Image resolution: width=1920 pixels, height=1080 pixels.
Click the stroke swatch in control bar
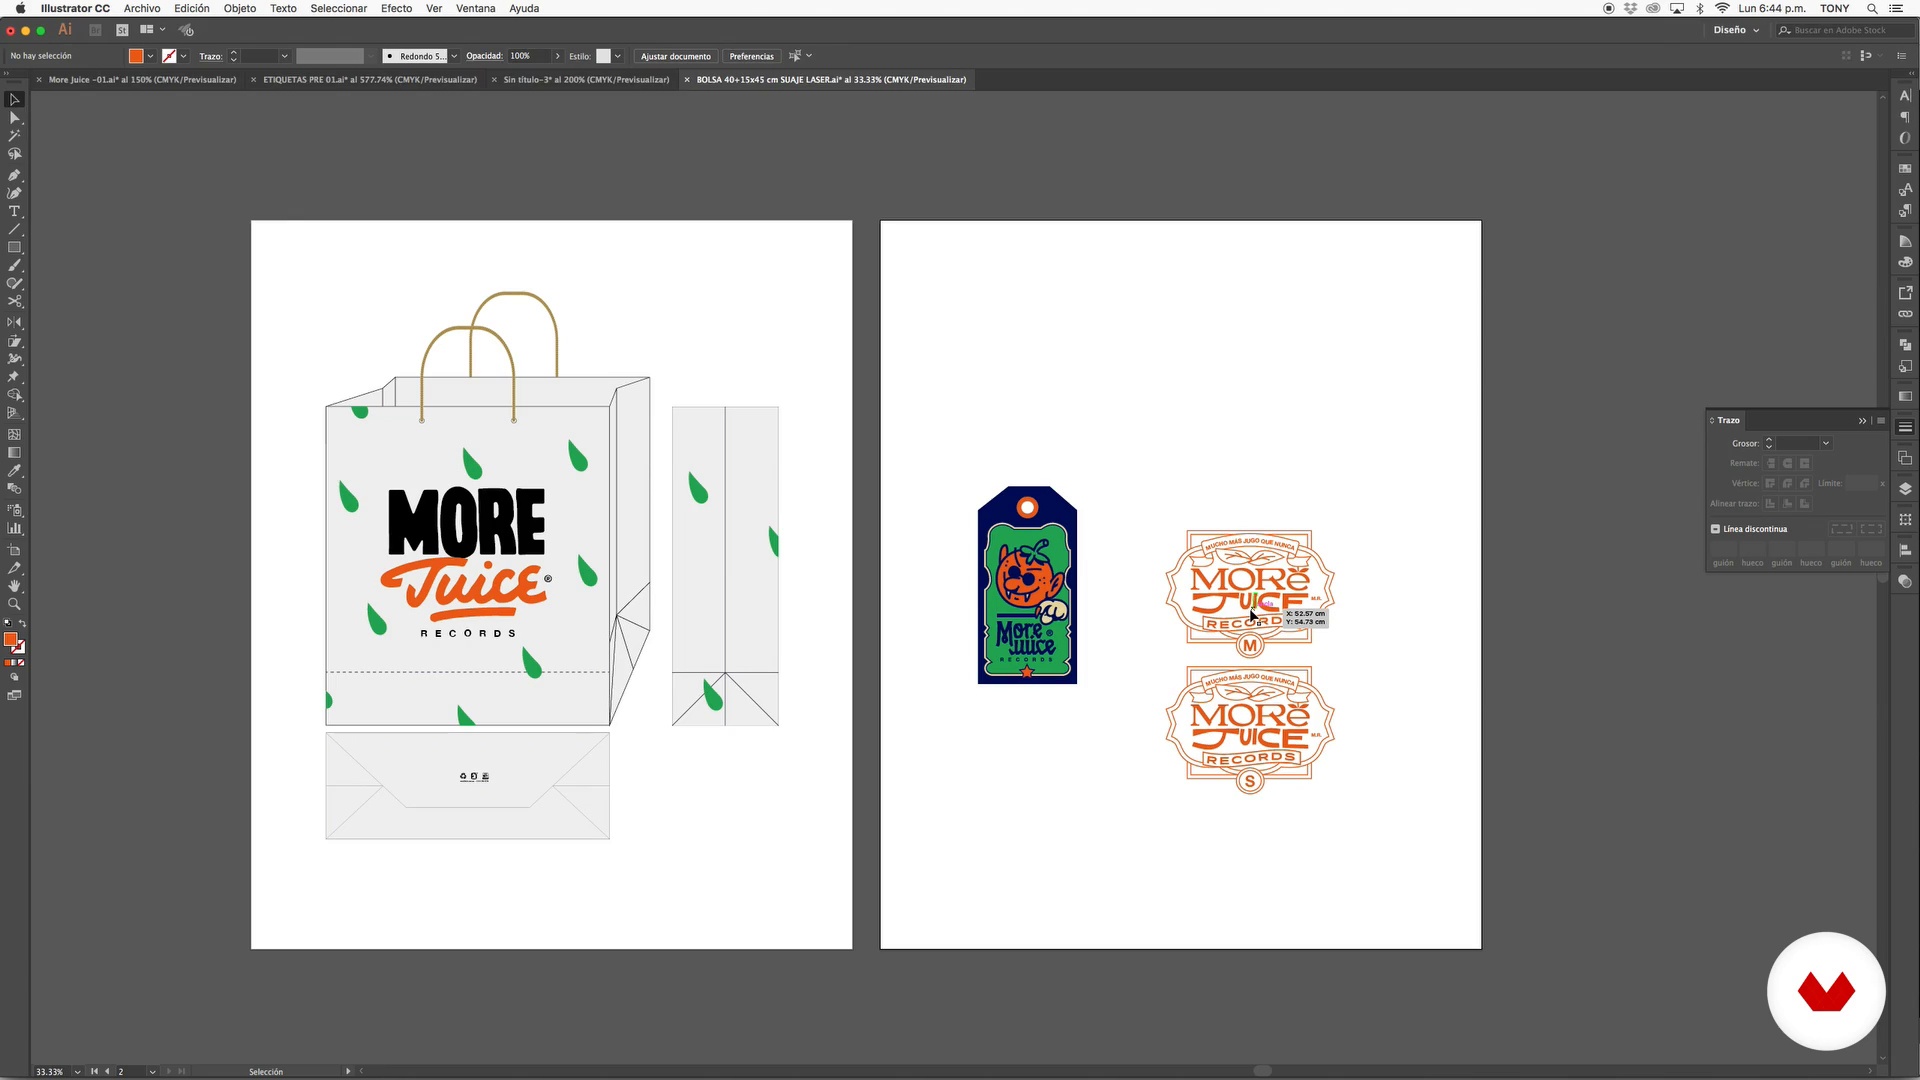(169, 56)
